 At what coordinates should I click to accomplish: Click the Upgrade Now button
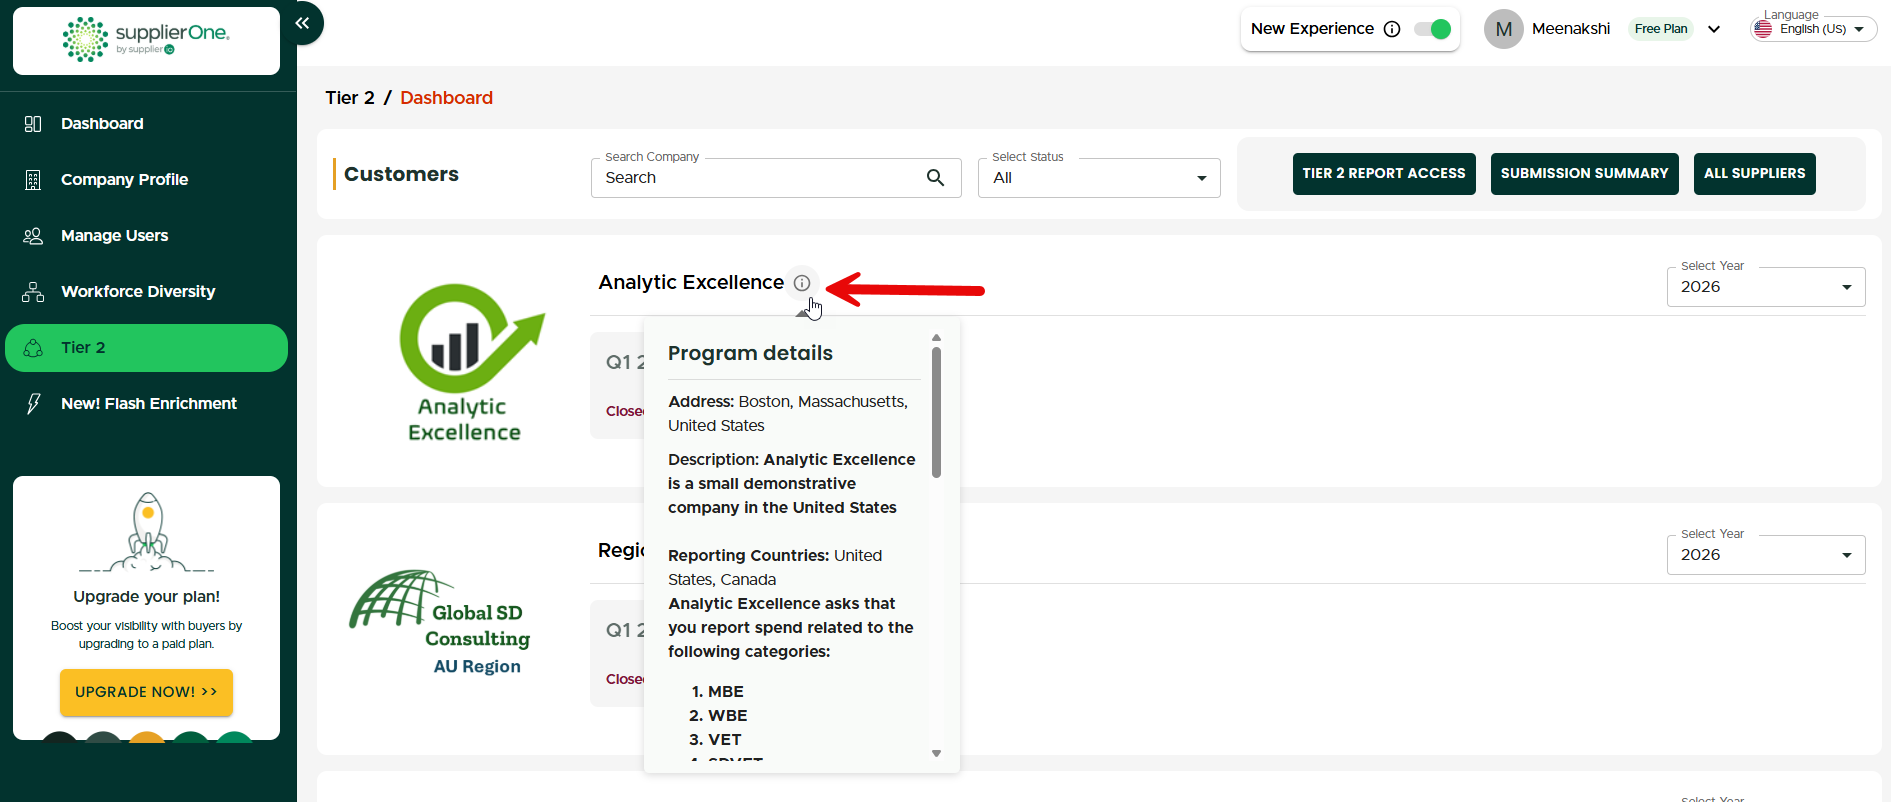[146, 692]
